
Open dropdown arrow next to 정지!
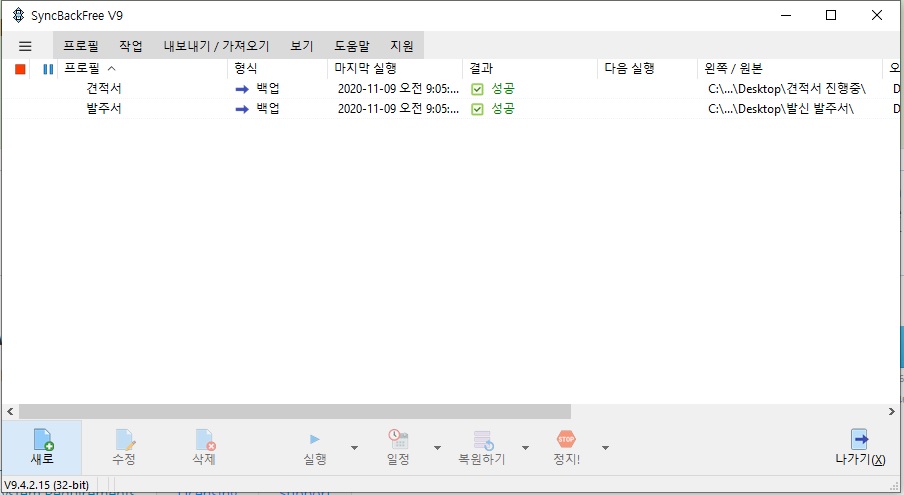pos(605,448)
